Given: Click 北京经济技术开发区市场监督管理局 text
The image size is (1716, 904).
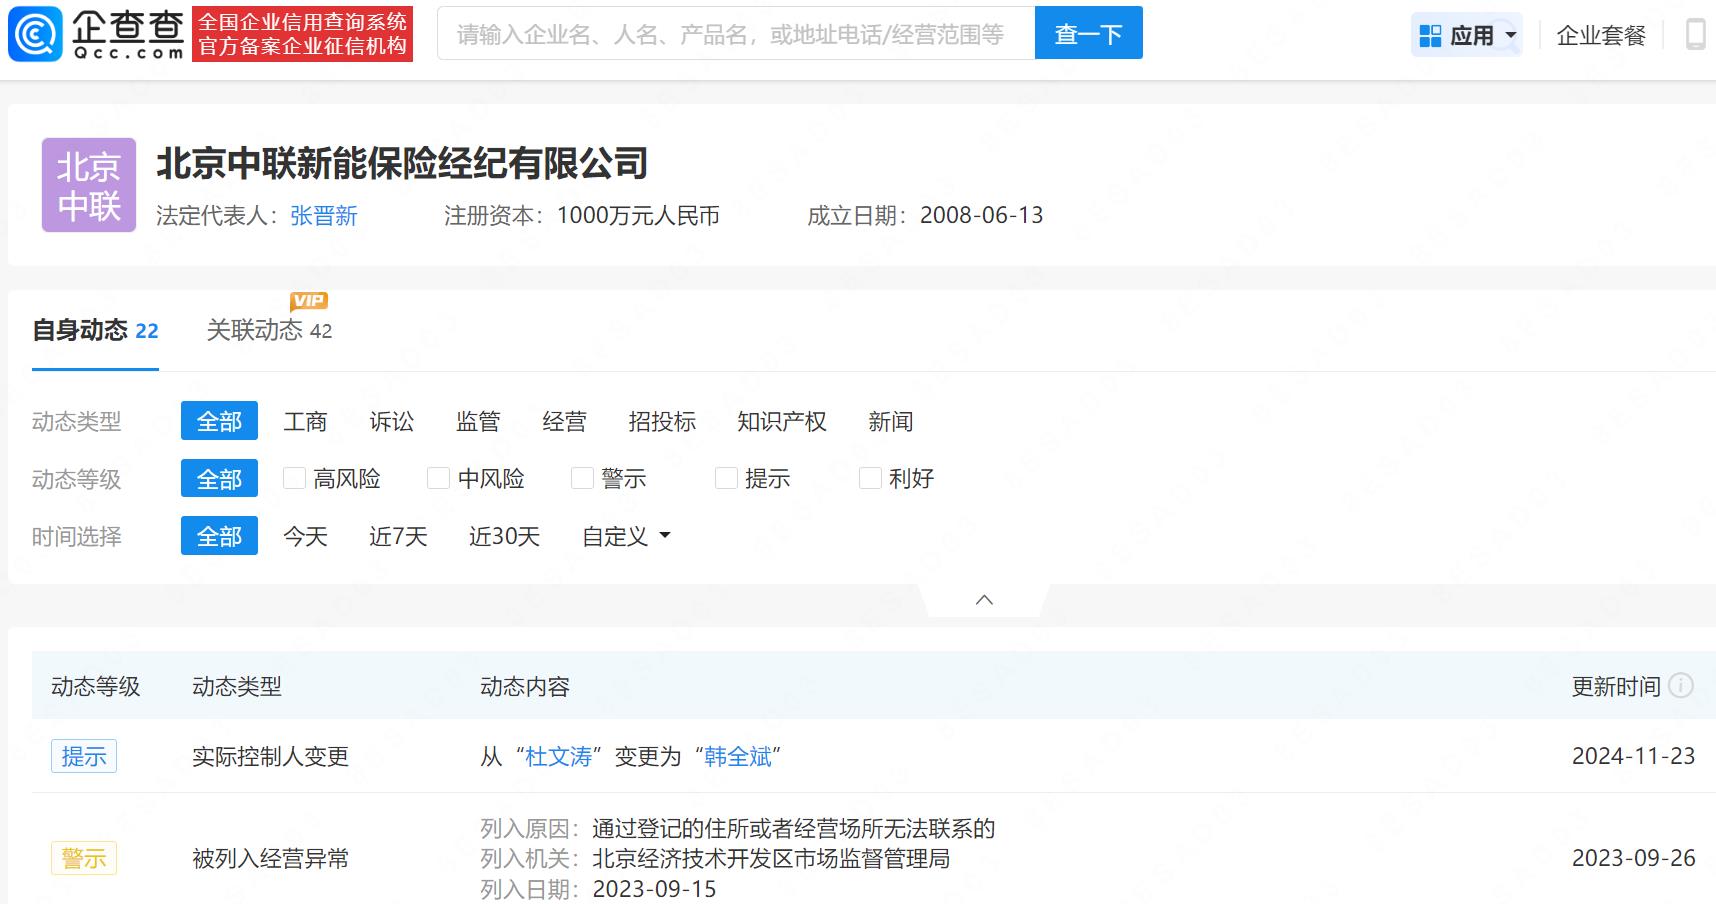Looking at the screenshot, I should tap(771, 859).
